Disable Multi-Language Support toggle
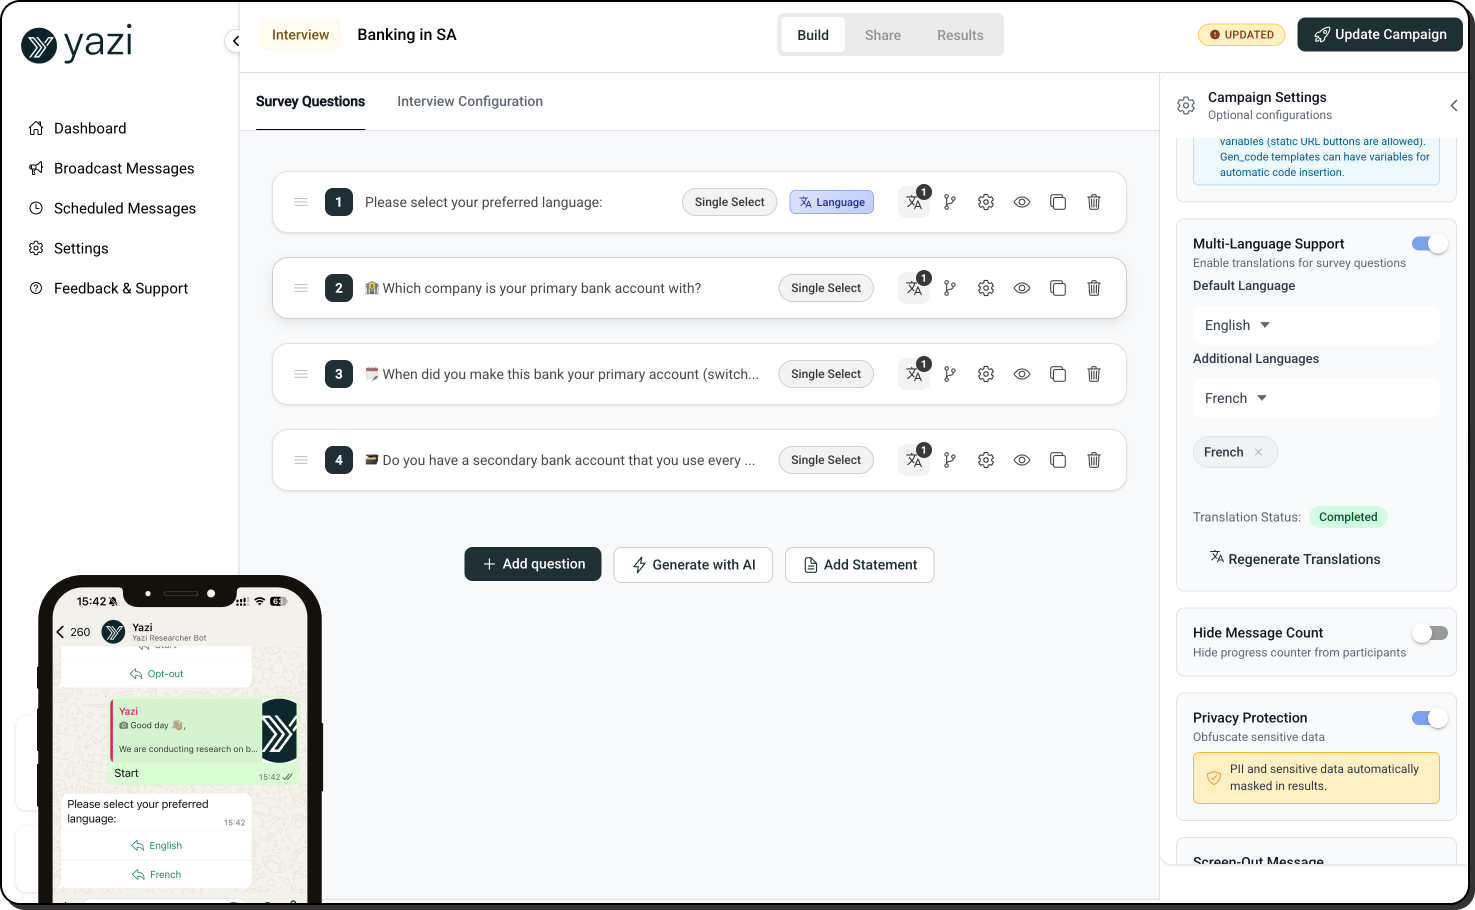Image resolution: width=1475 pixels, height=910 pixels. pos(1429,244)
